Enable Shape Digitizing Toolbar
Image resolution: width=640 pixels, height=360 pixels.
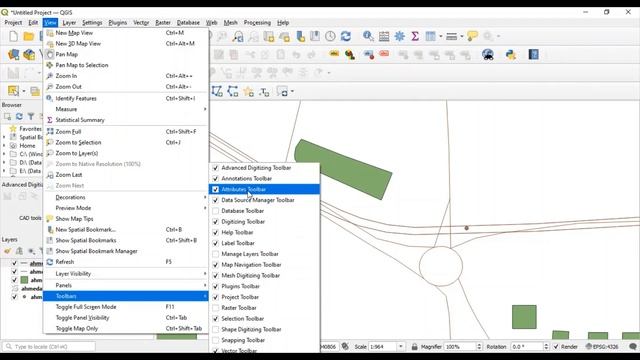point(216,329)
